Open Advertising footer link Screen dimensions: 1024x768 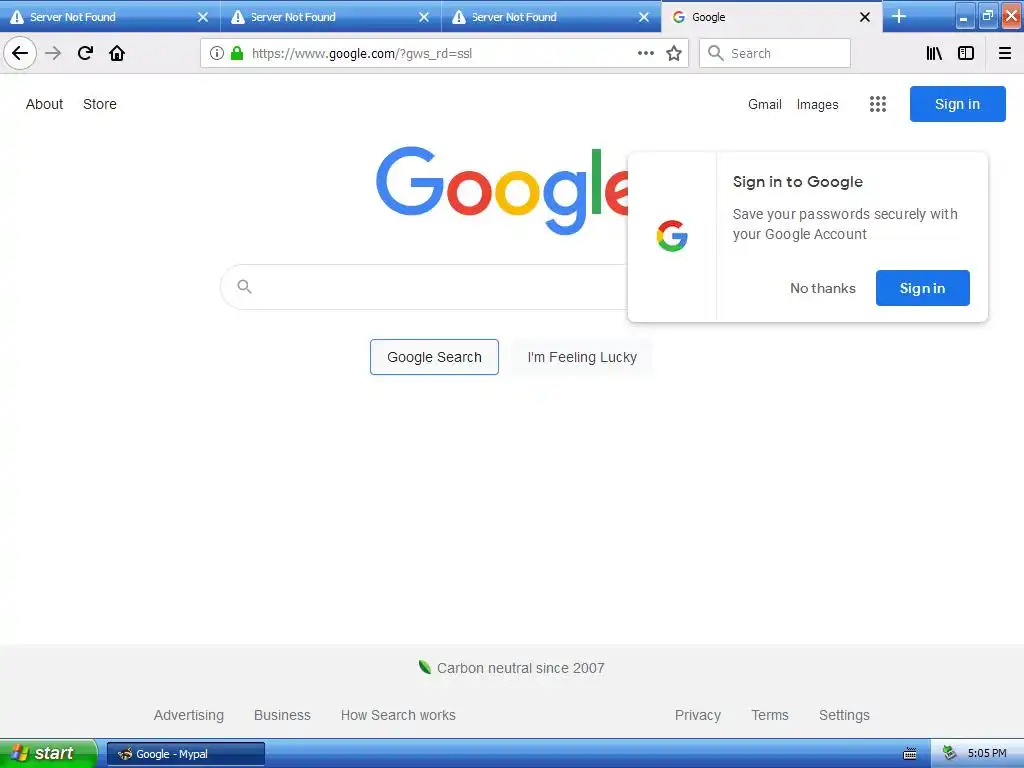[x=189, y=715]
